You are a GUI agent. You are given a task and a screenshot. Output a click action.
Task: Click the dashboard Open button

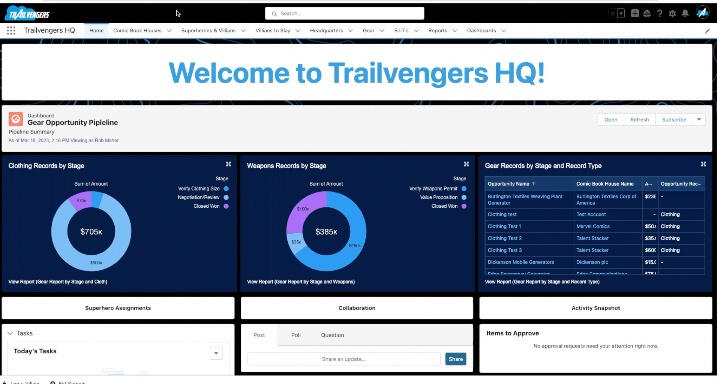coord(611,120)
